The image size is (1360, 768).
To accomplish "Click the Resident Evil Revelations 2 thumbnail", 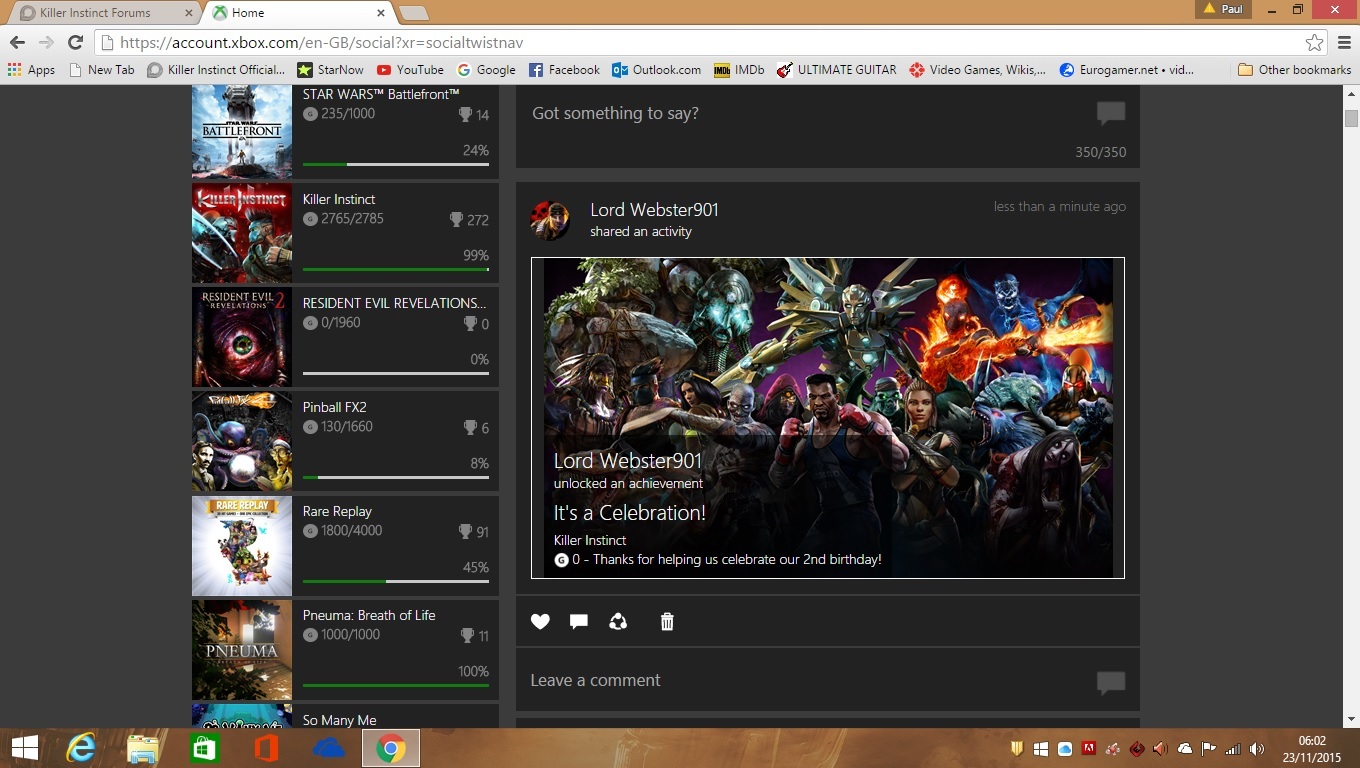I will pyautogui.click(x=242, y=337).
